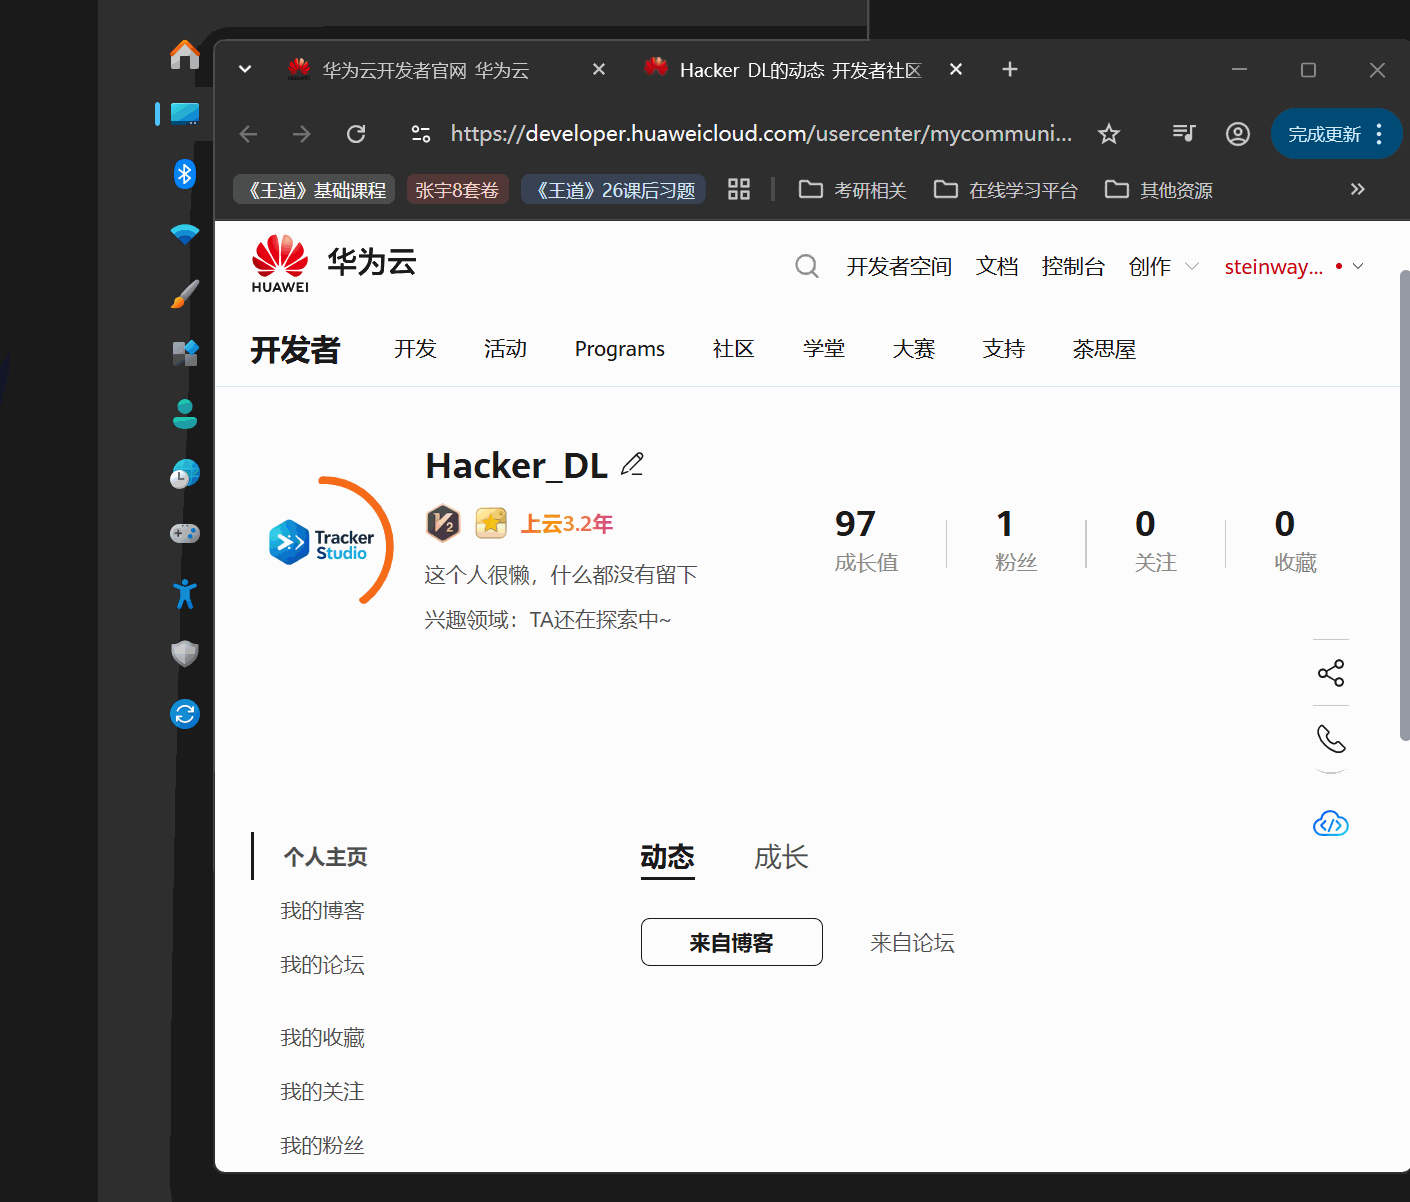Viewport: 1410px width, 1202px height.
Task: Open a new tab with plus button
Action: [x=1010, y=69]
